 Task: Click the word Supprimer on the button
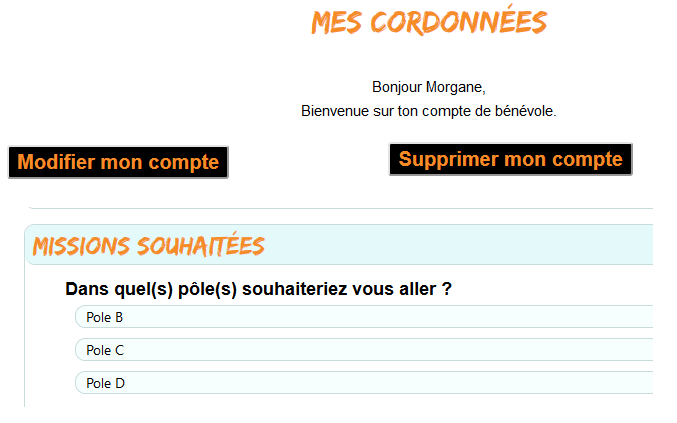pos(446,159)
